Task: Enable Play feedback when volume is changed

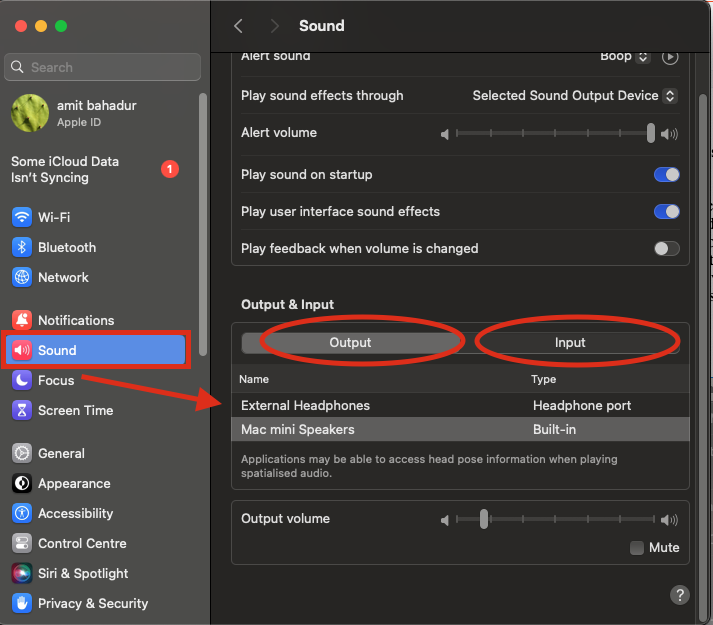Action: [x=667, y=248]
